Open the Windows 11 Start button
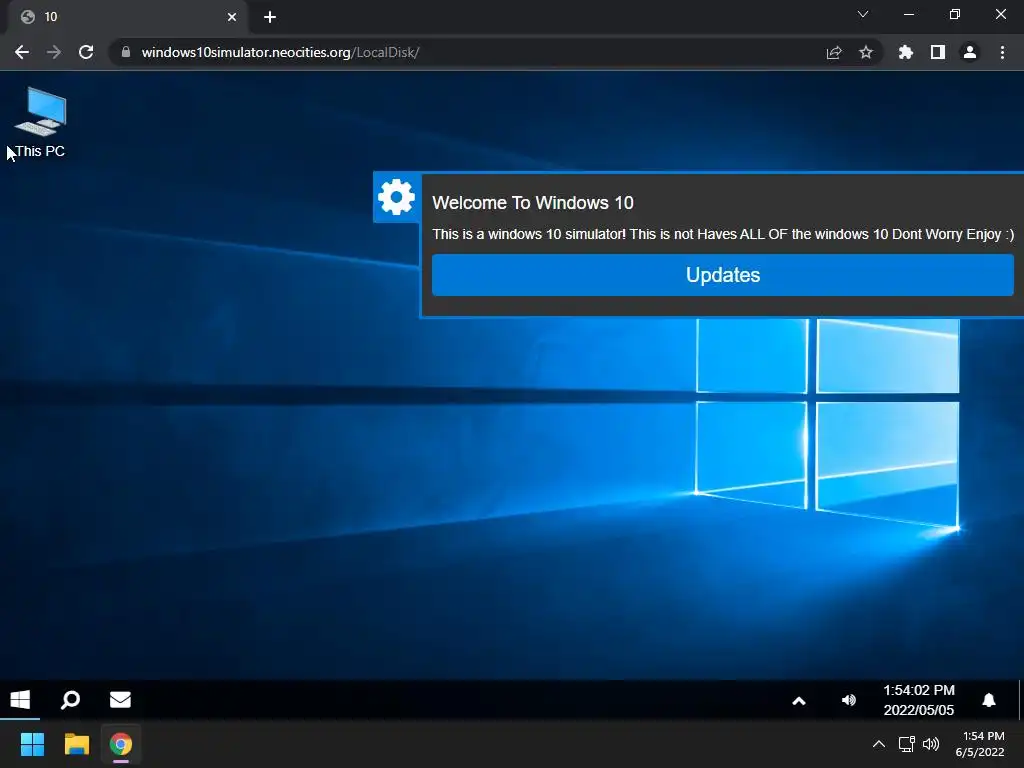 pos(32,744)
